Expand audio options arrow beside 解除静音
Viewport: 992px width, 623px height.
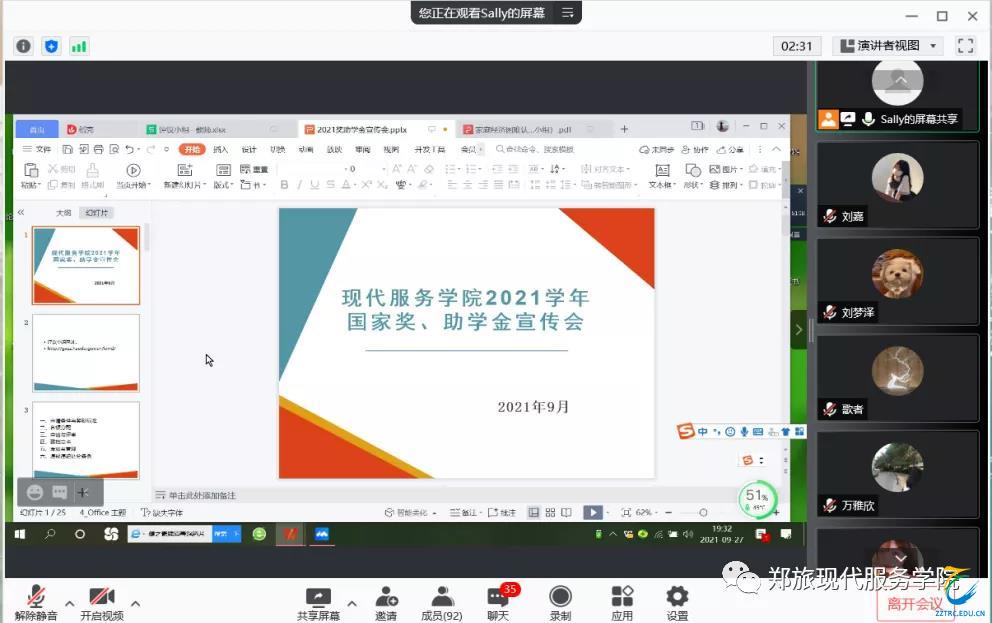click(x=70, y=603)
